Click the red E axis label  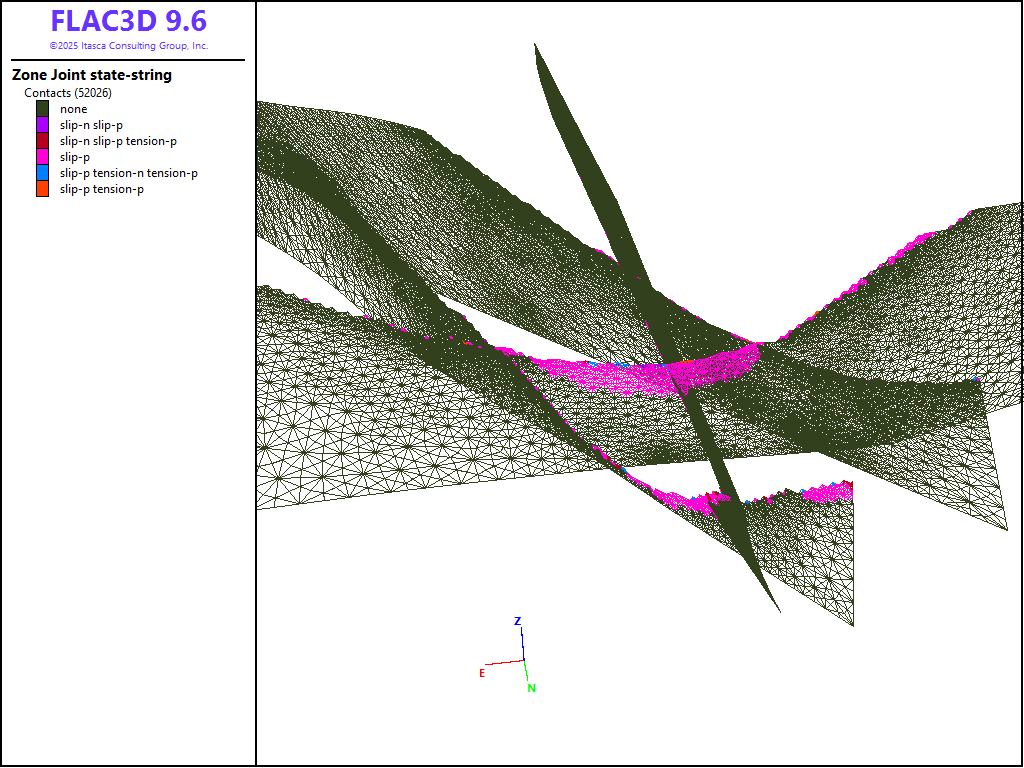[482, 673]
